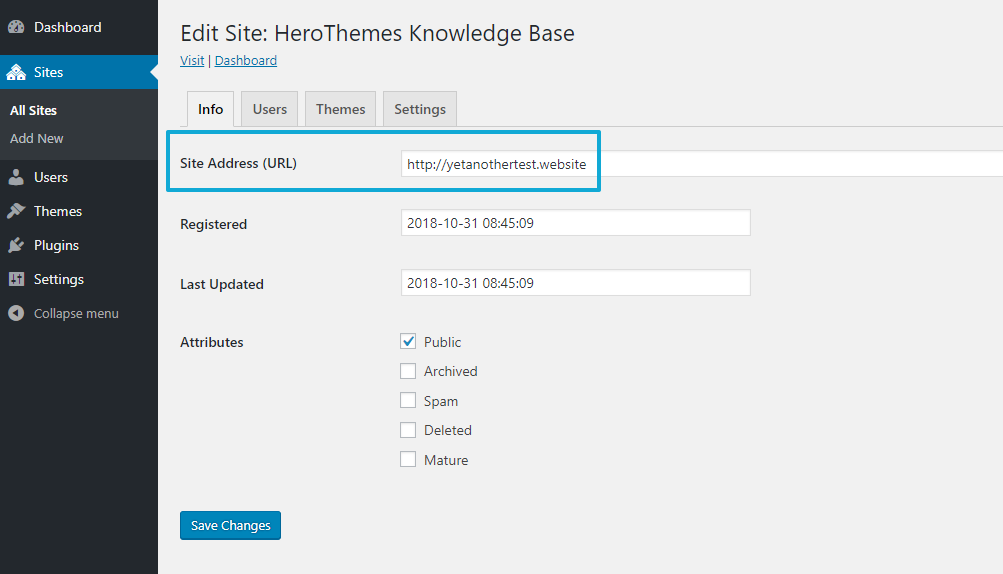
Task: Click the Settings sliders icon in sidebar
Action: click(16, 279)
